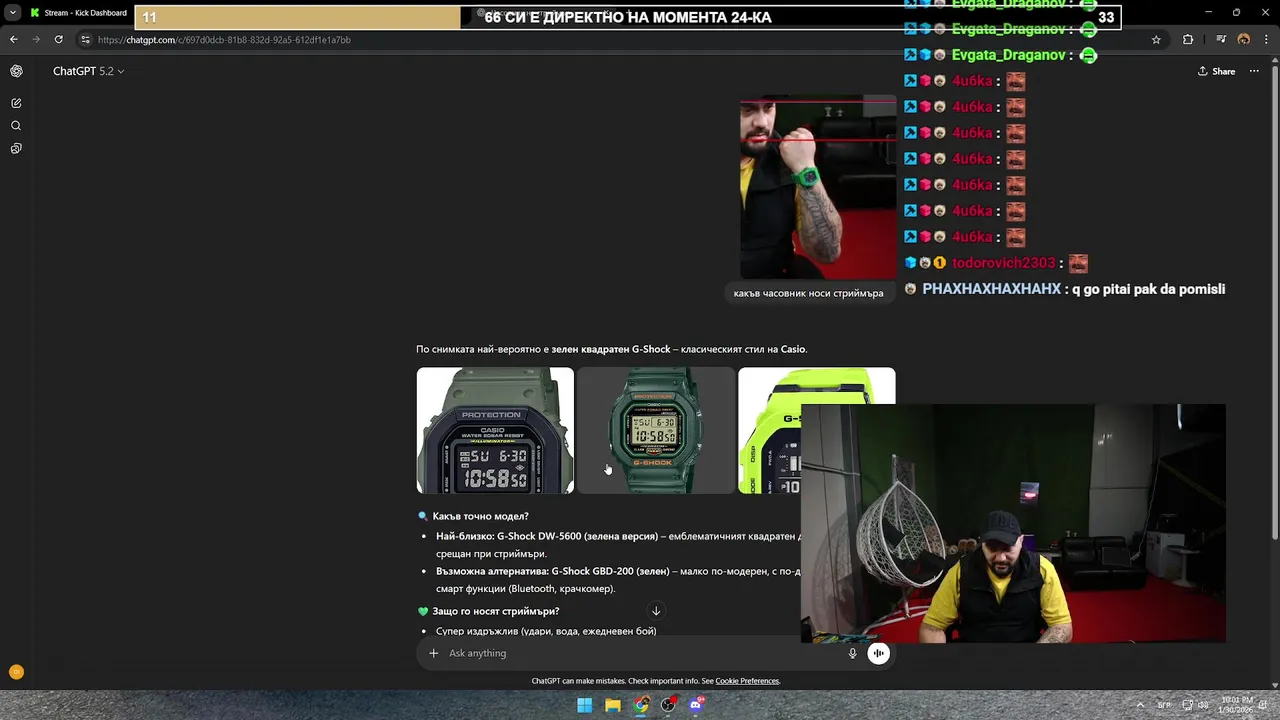Bookmark this page with star icon
This screenshot has width=1280, height=720.
point(1156,40)
